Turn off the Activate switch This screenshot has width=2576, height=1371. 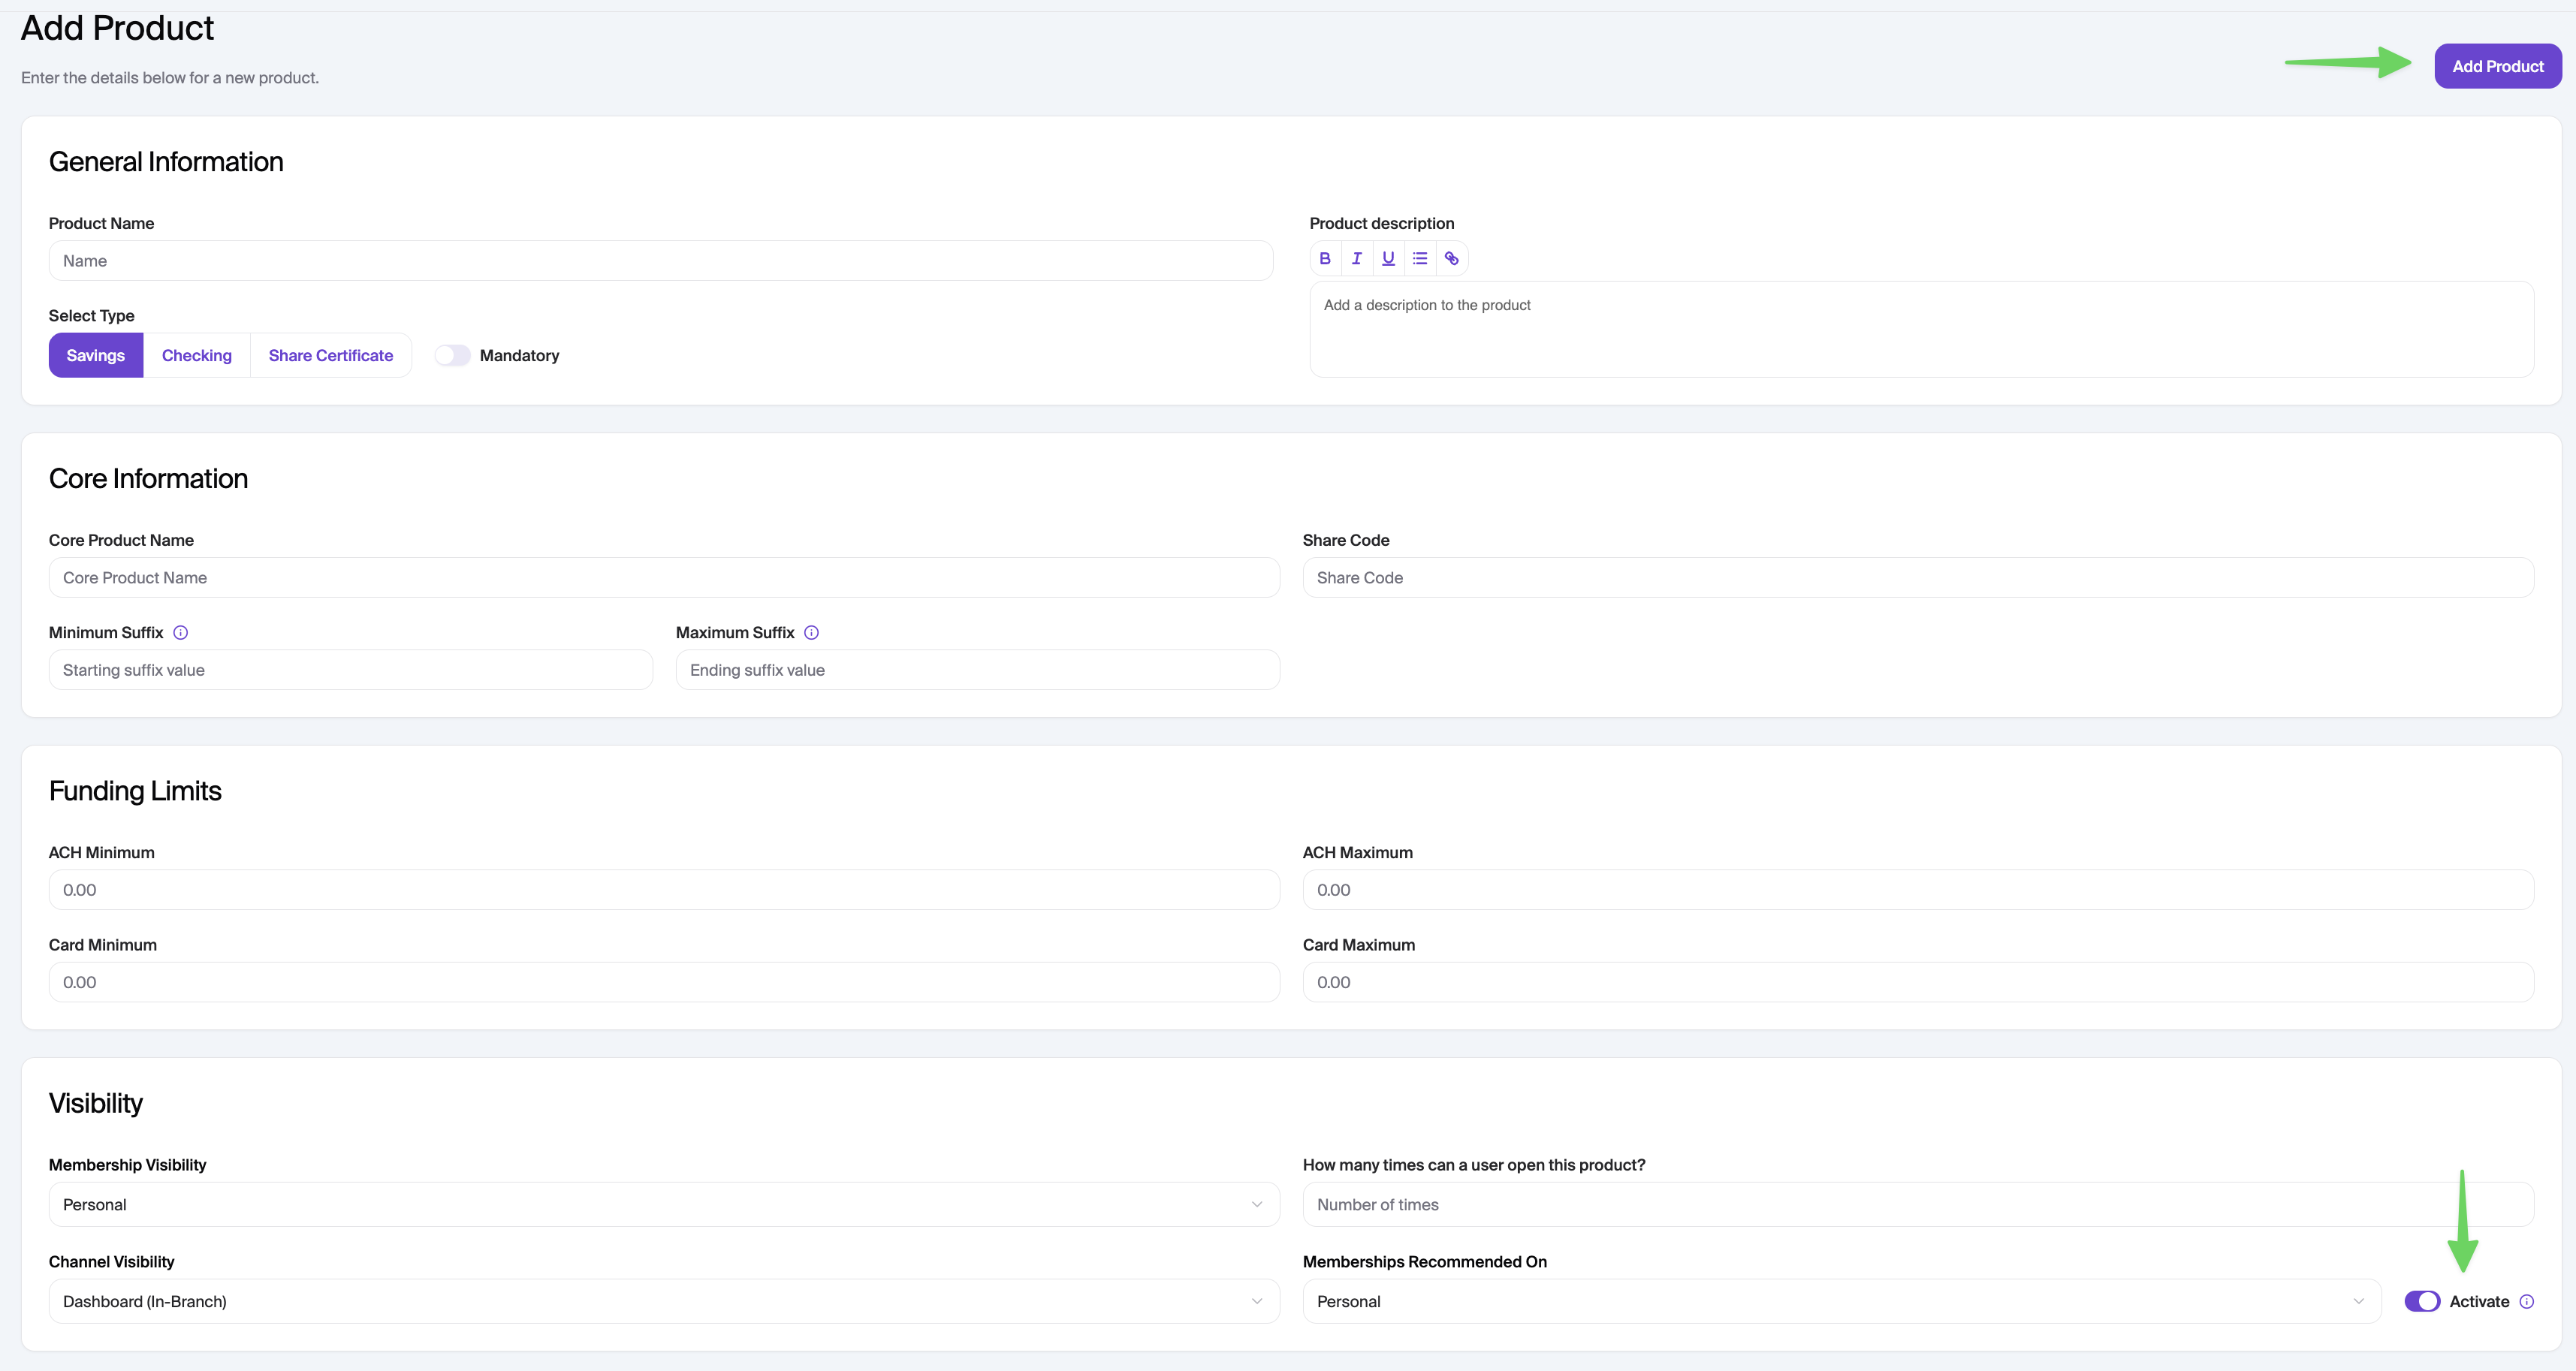pos(2422,1301)
